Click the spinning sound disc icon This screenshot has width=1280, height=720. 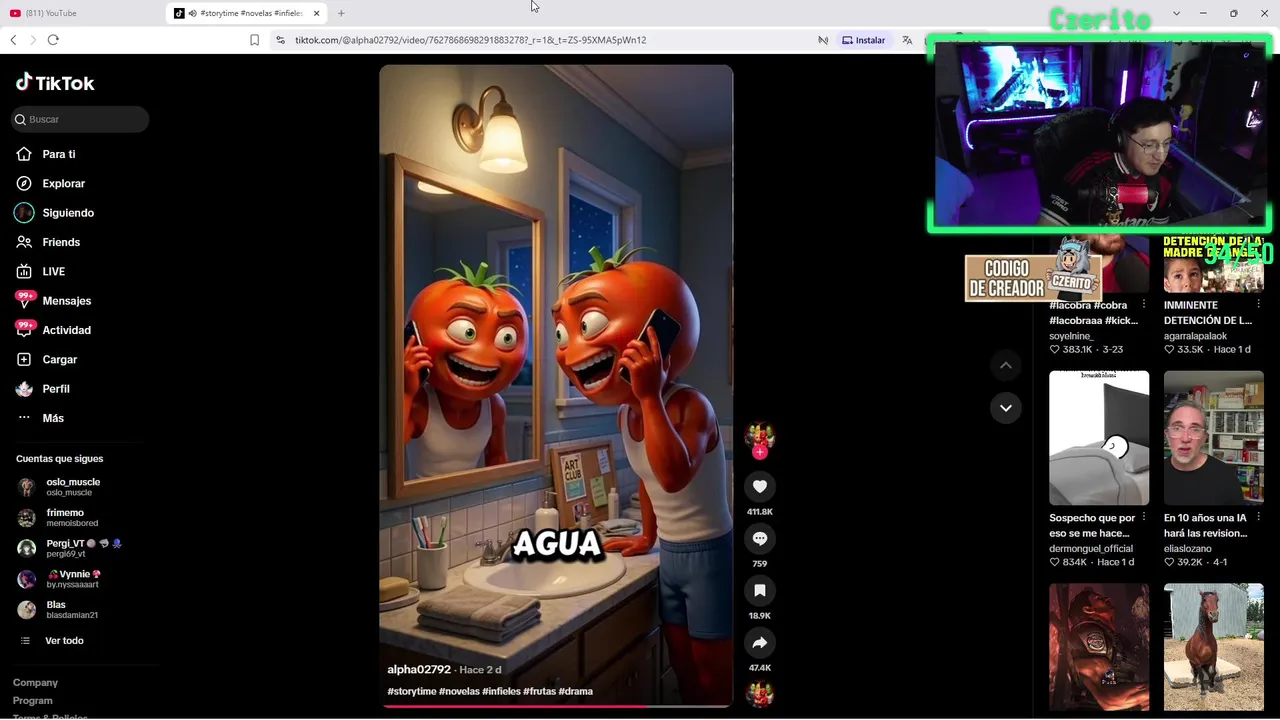[760, 694]
